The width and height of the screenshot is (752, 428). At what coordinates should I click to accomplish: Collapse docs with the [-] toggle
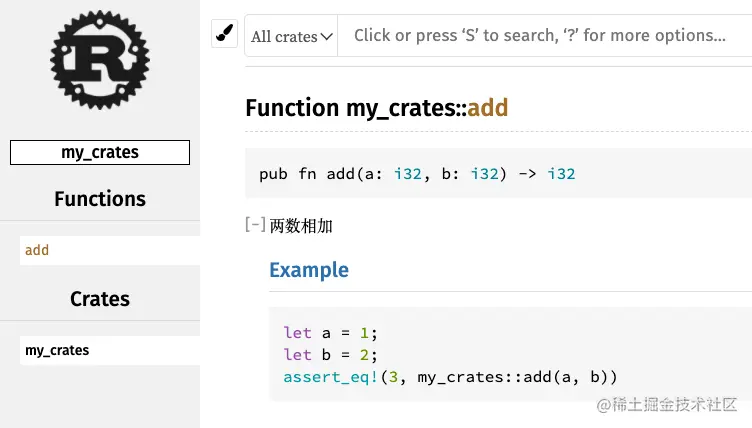coord(255,225)
